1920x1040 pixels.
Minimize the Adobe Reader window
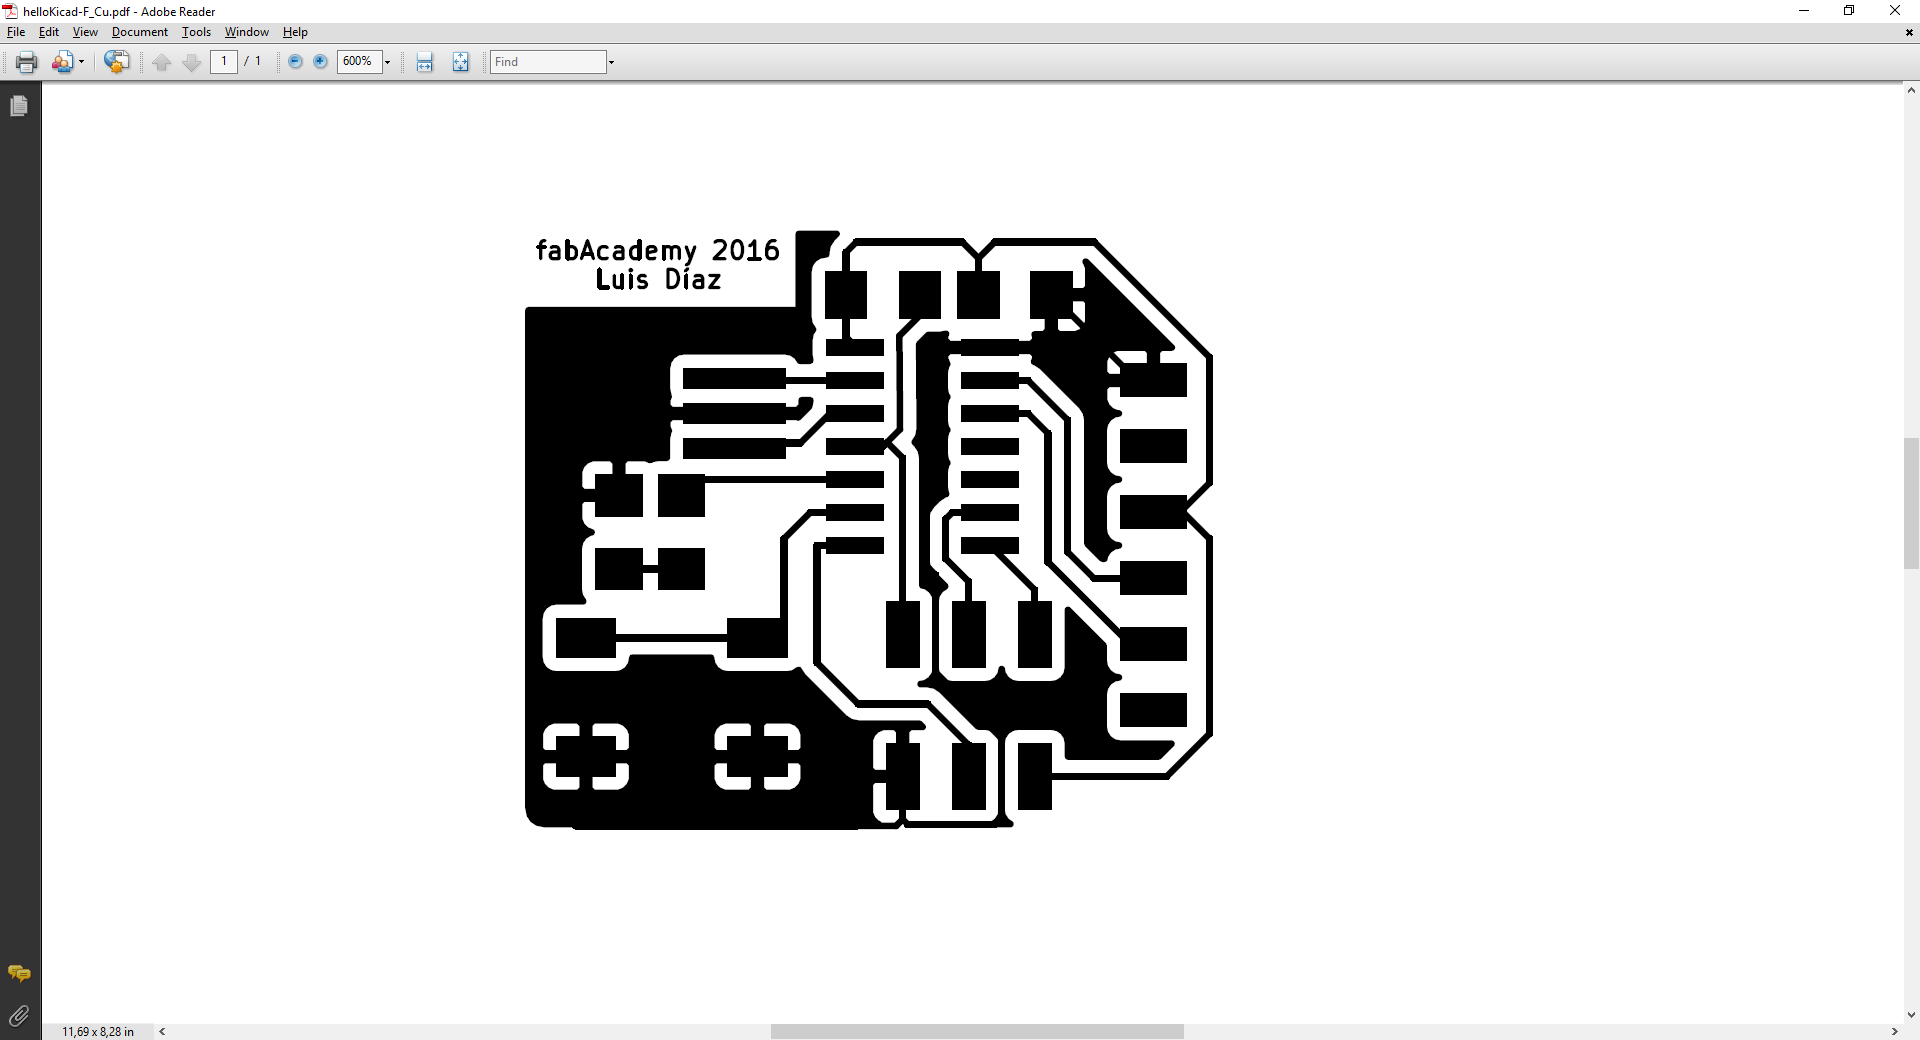pos(1804,11)
